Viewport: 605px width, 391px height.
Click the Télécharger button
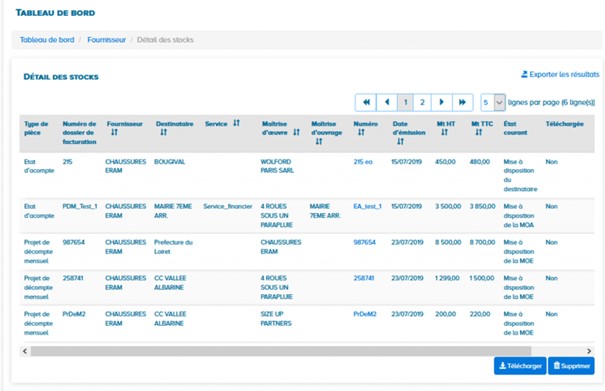point(520,366)
